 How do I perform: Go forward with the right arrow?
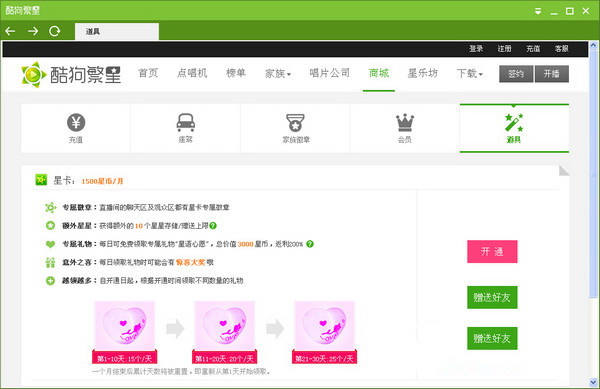point(33,31)
